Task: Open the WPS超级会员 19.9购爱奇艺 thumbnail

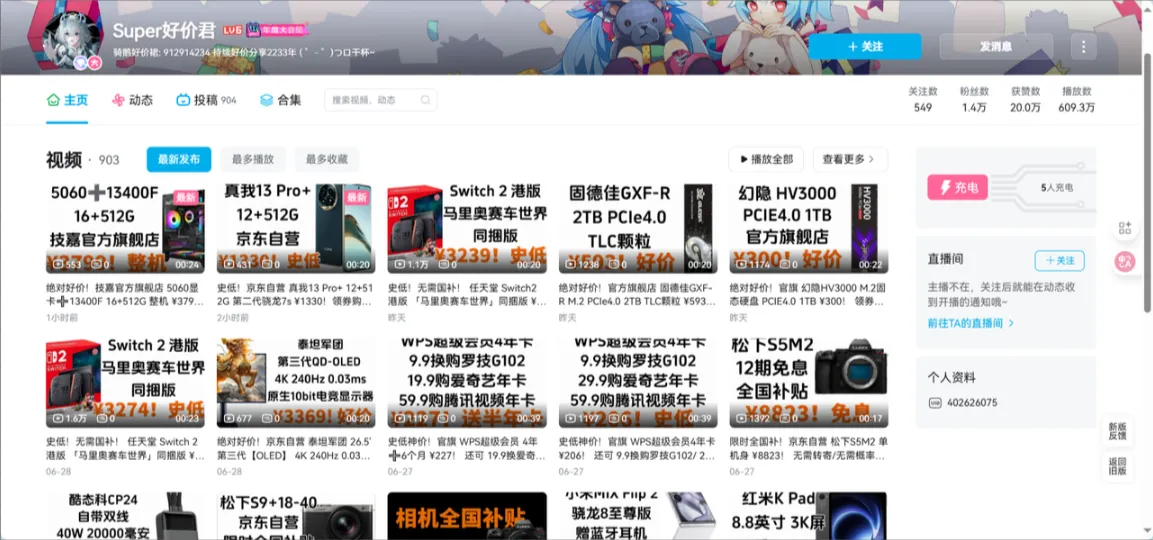Action: (467, 383)
